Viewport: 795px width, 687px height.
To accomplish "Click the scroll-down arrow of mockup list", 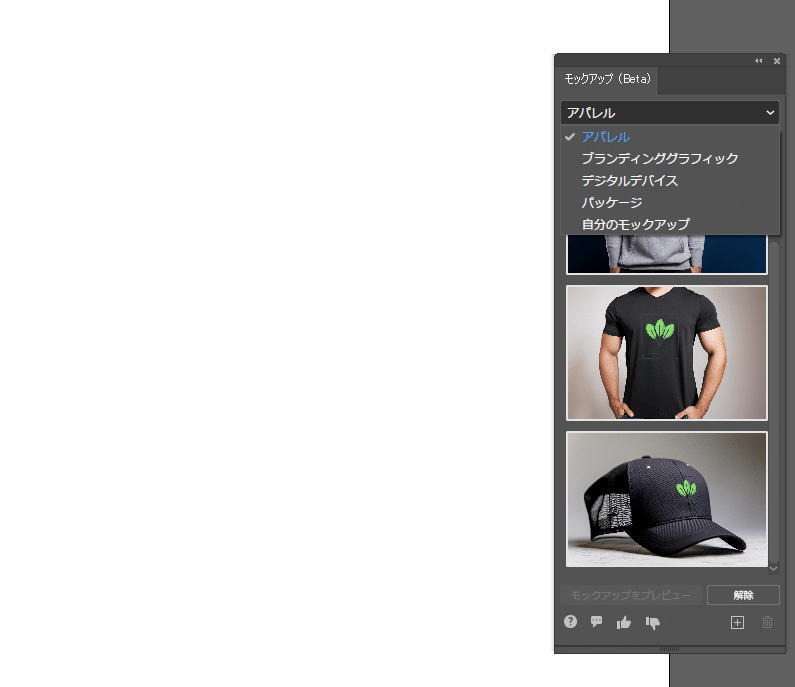I will click(774, 569).
